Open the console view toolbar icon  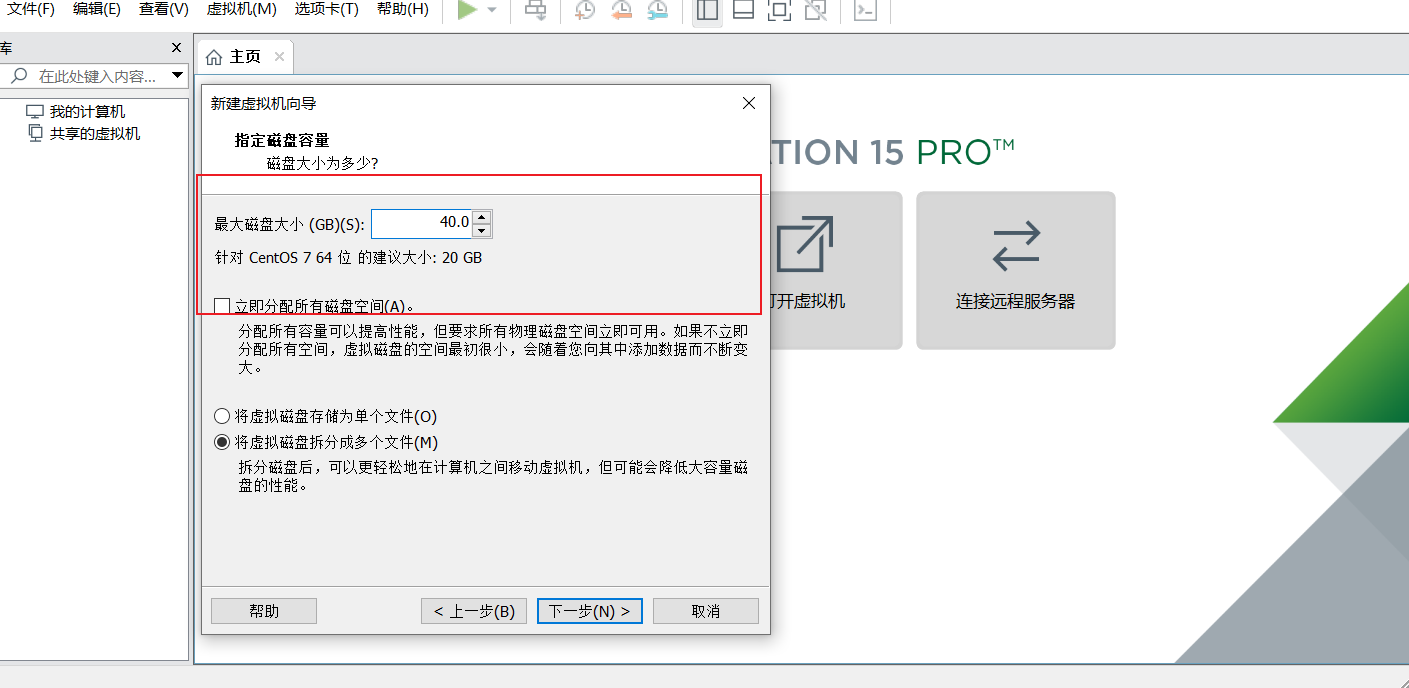[x=865, y=10]
